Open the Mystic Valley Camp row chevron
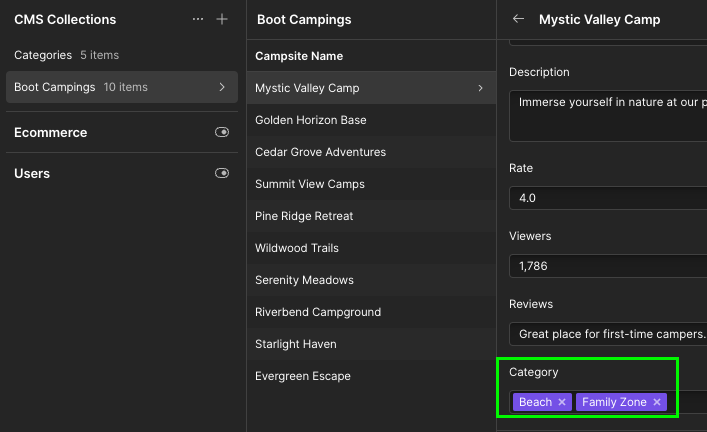This screenshot has height=432, width=707. coord(481,88)
